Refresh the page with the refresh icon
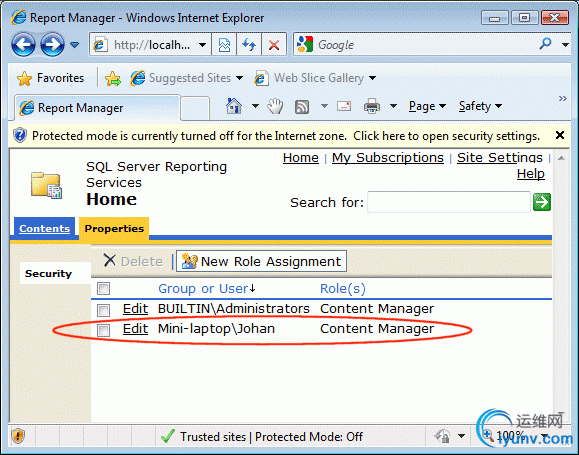This screenshot has height=455, width=579. (249, 45)
